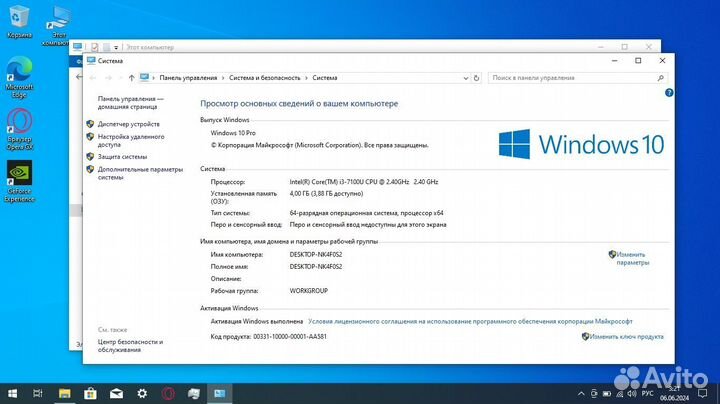Open Opera GX from the taskbar
Screen dimensions: 720x404
168,393
